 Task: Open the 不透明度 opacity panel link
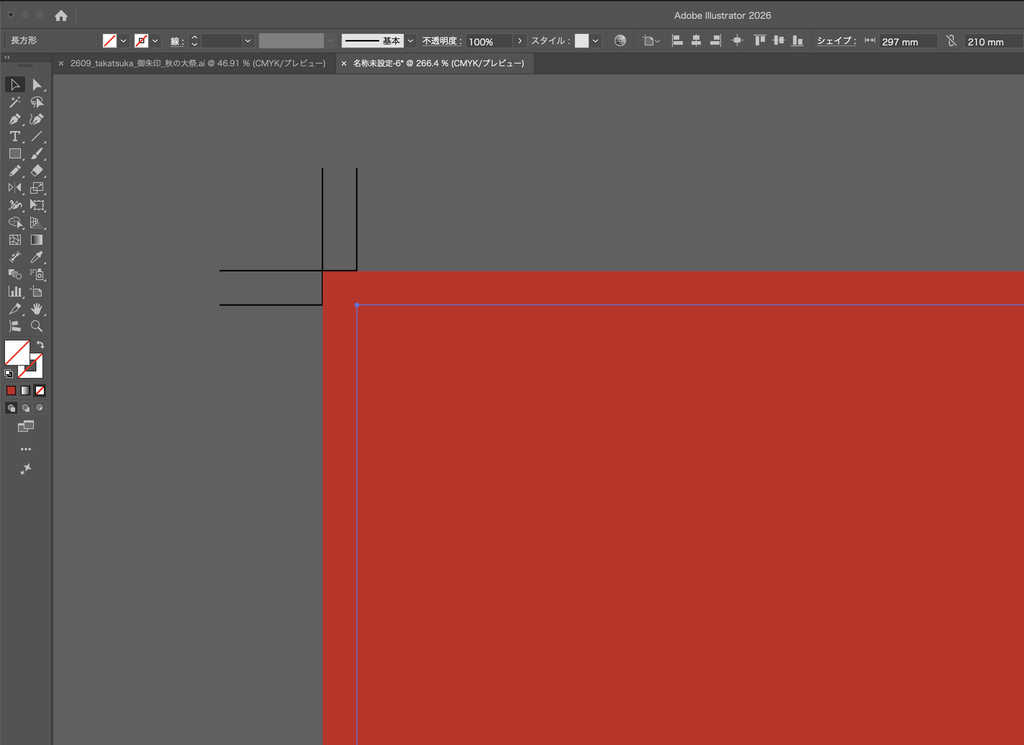[442, 41]
